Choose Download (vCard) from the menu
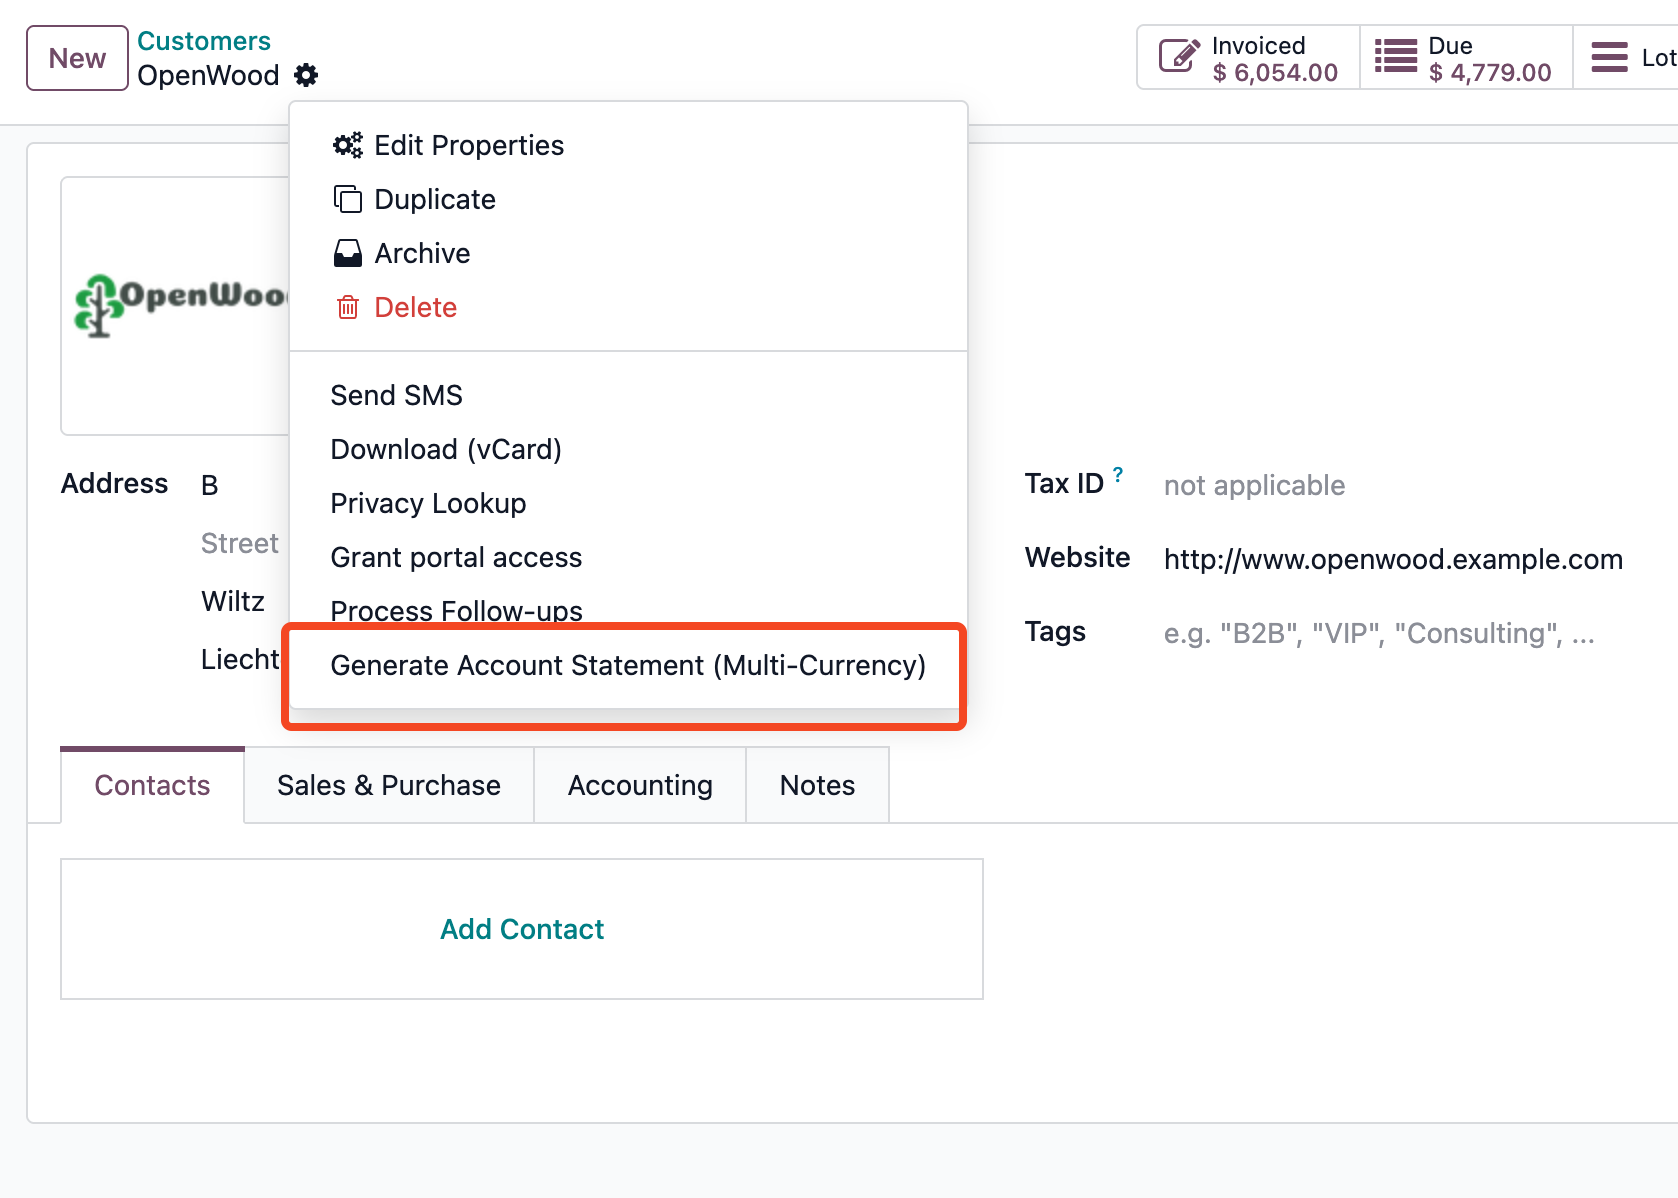The width and height of the screenshot is (1678, 1198). point(446,449)
